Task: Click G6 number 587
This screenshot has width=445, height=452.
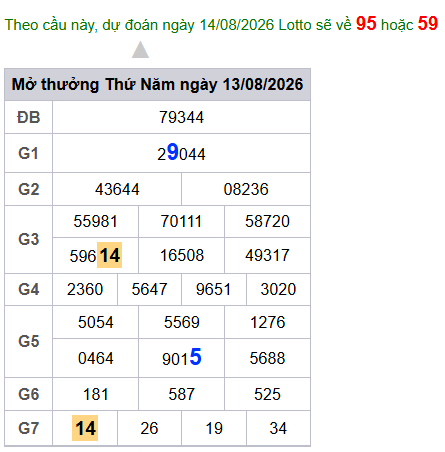Action: click(181, 394)
